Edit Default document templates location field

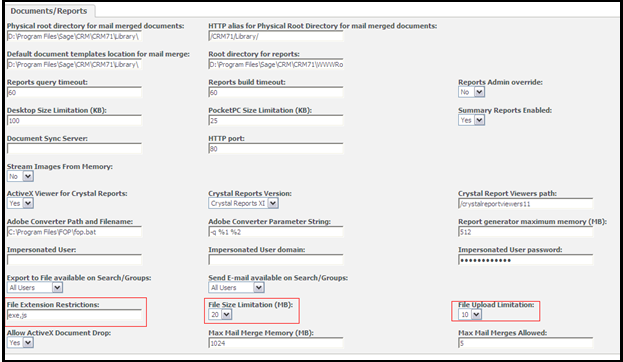pos(74,64)
